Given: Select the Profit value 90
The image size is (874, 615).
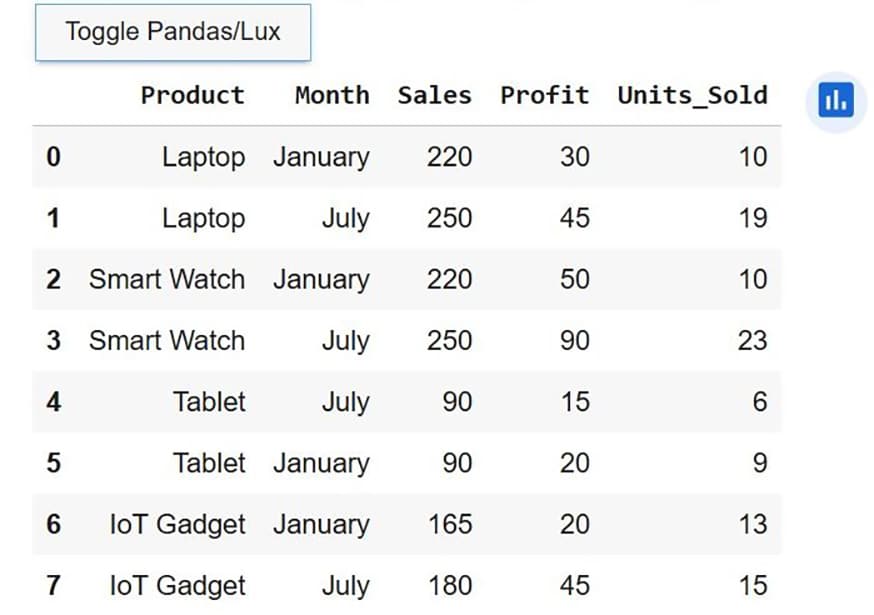Looking at the screenshot, I should (574, 341).
